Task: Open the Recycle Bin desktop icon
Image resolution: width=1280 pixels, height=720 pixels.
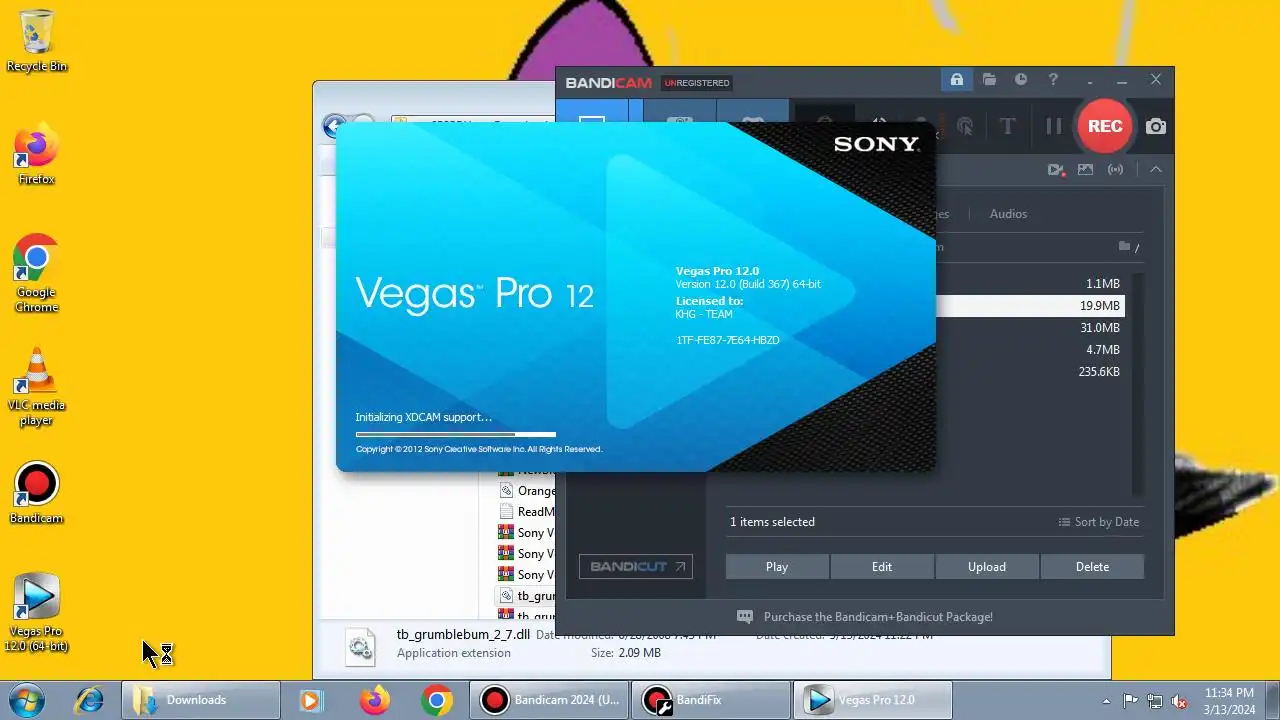Action: click(x=37, y=41)
